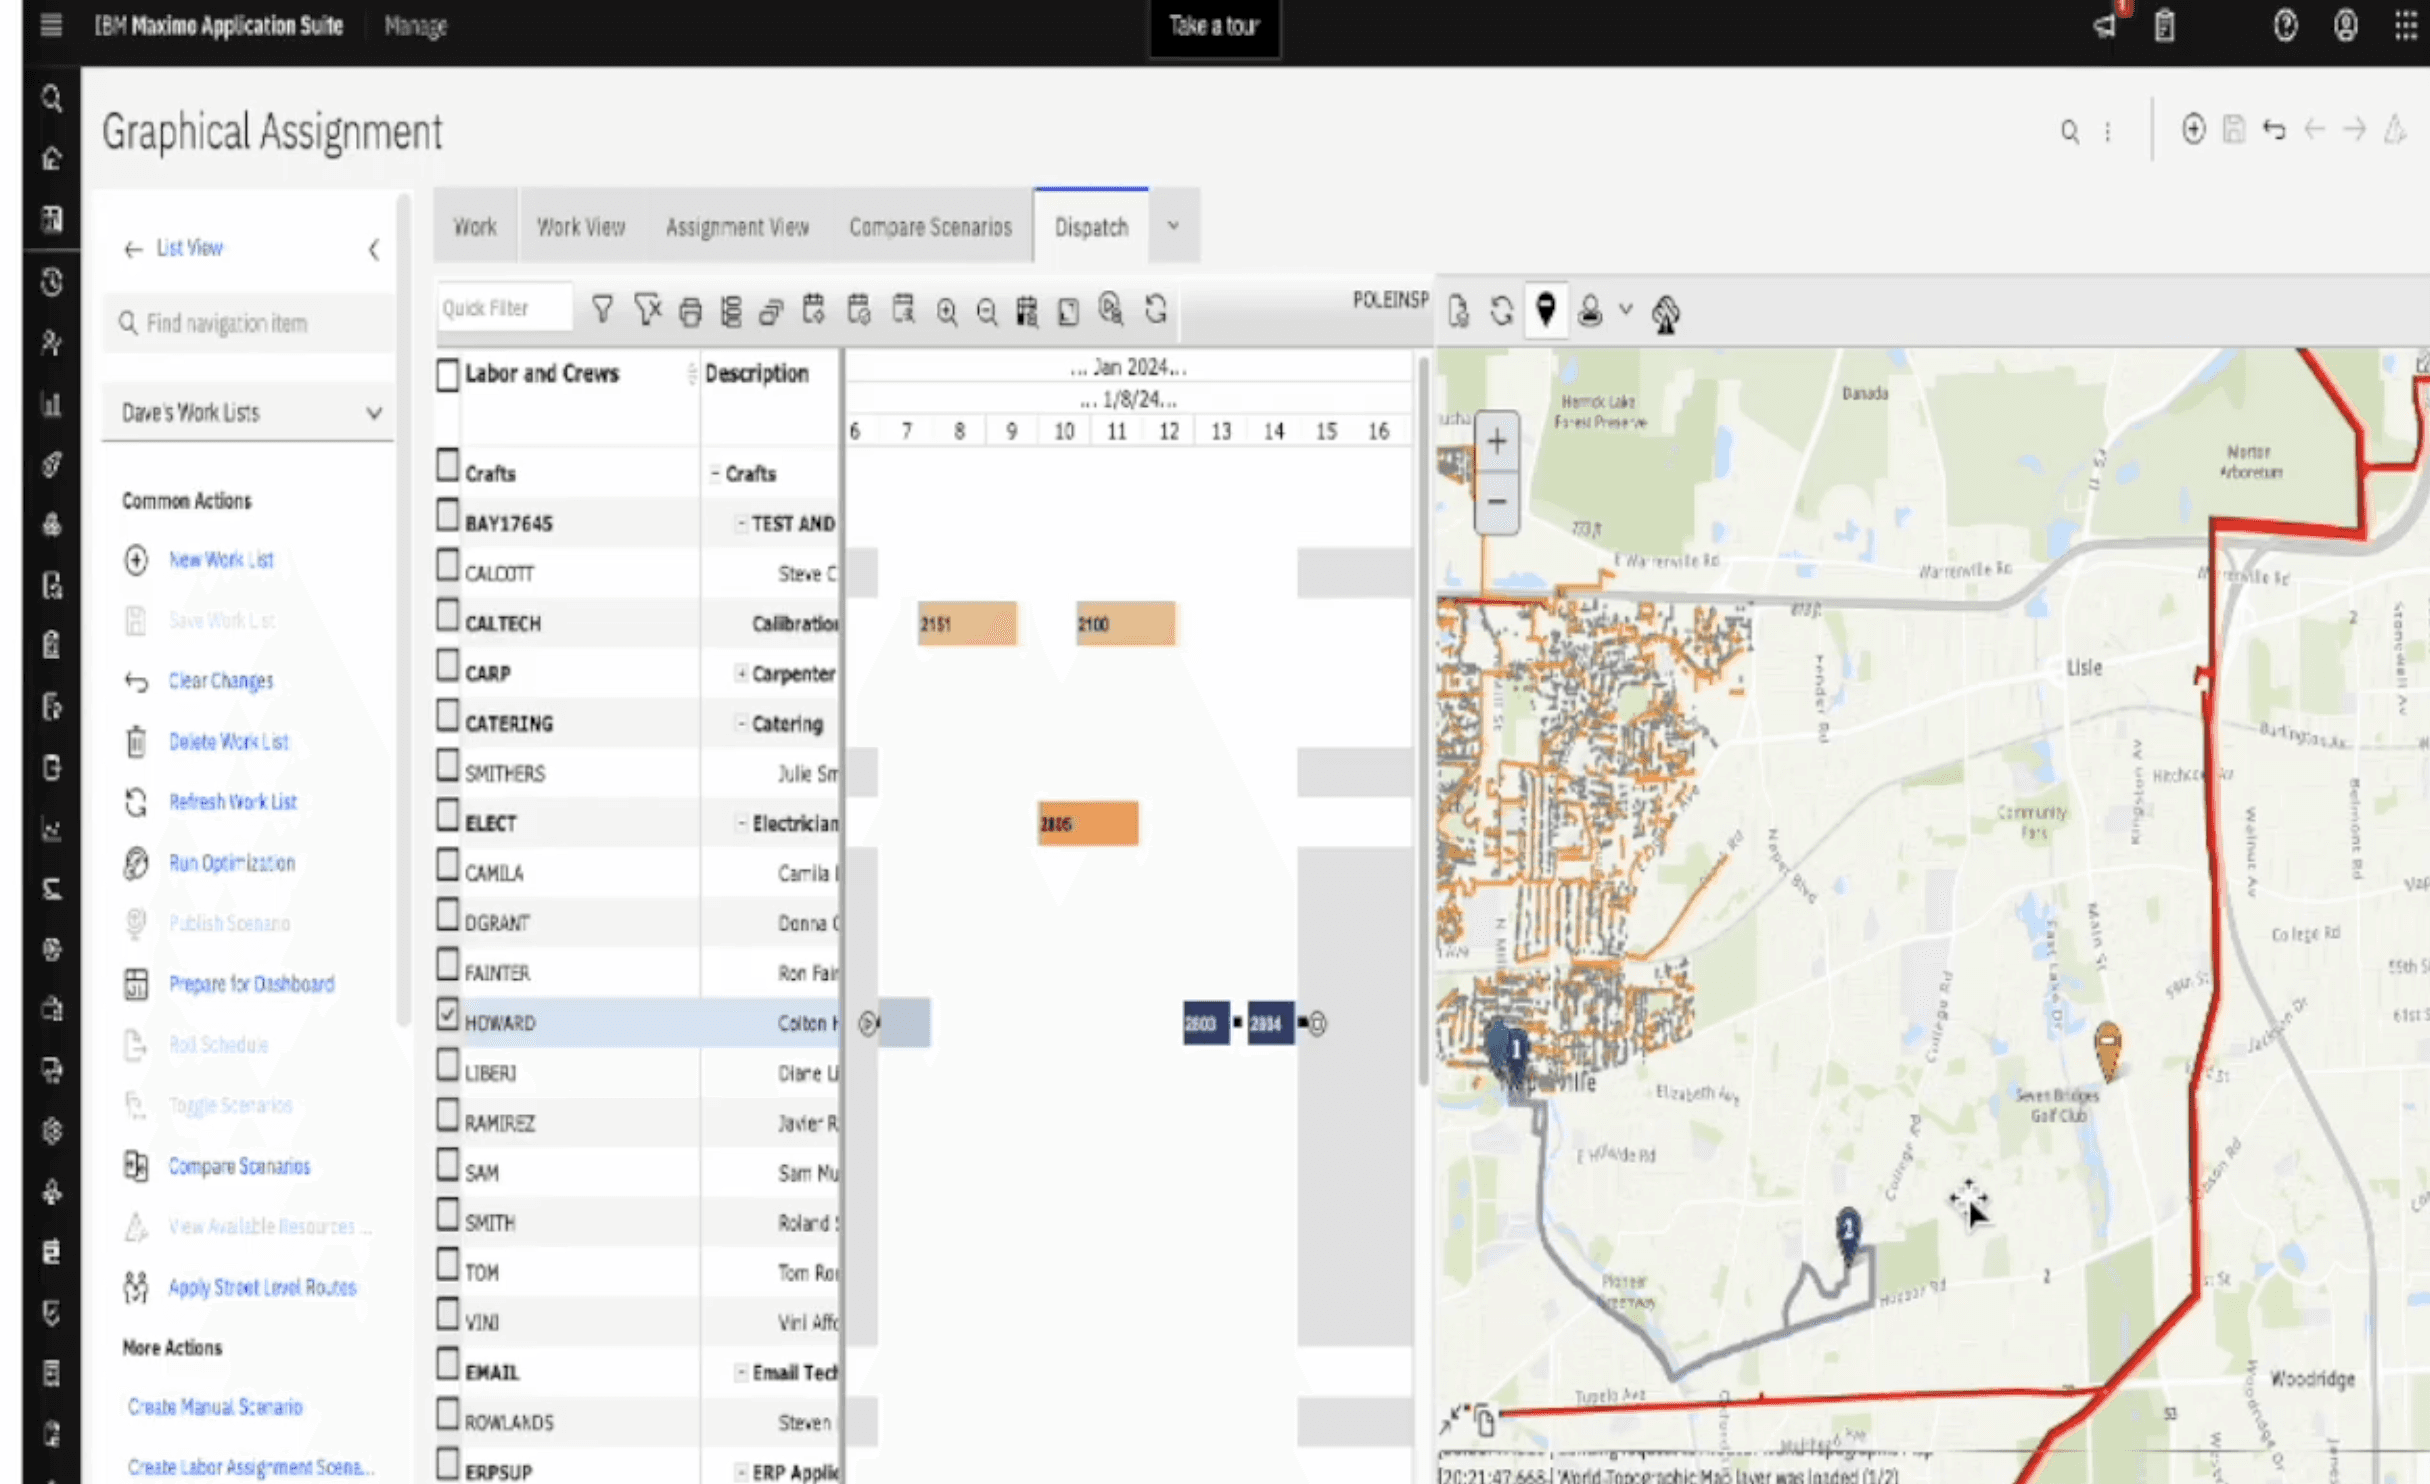Viewport: 2430px width, 1484px height.
Task: Toggle the map location pin tool
Action: [1545, 310]
